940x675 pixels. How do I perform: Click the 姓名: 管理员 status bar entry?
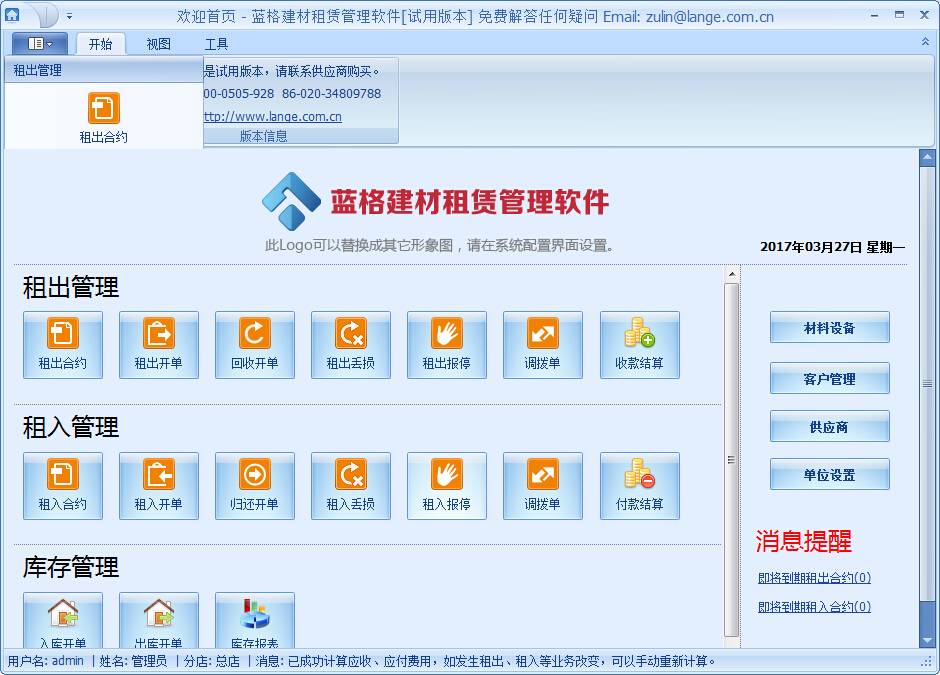[133, 661]
